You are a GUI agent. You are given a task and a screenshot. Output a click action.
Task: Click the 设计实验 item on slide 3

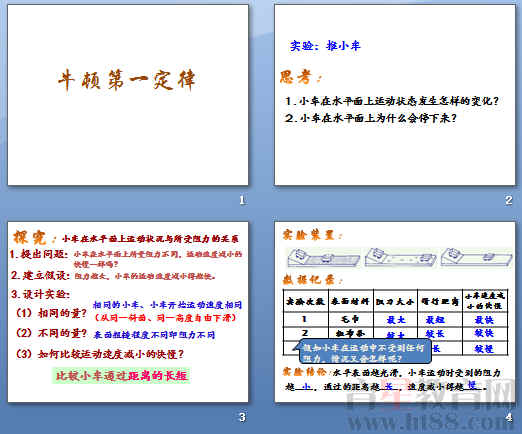pyautogui.click(x=40, y=294)
